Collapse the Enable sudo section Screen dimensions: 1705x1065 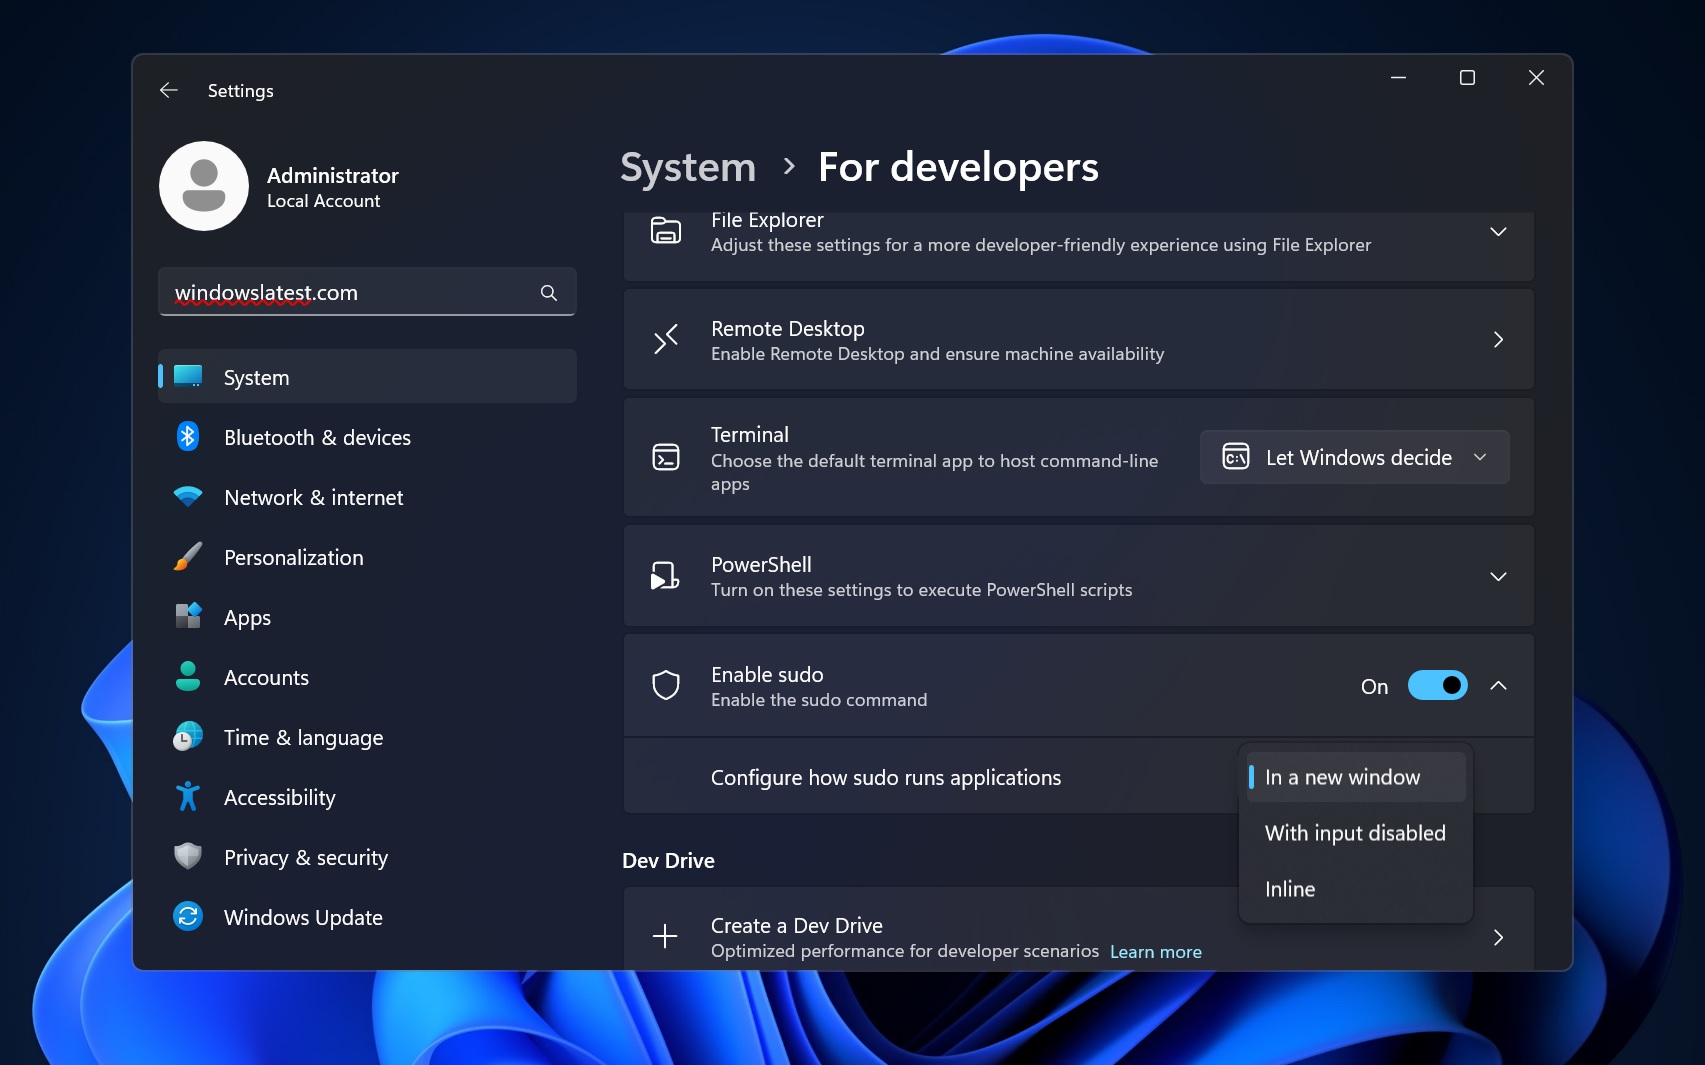click(x=1498, y=686)
